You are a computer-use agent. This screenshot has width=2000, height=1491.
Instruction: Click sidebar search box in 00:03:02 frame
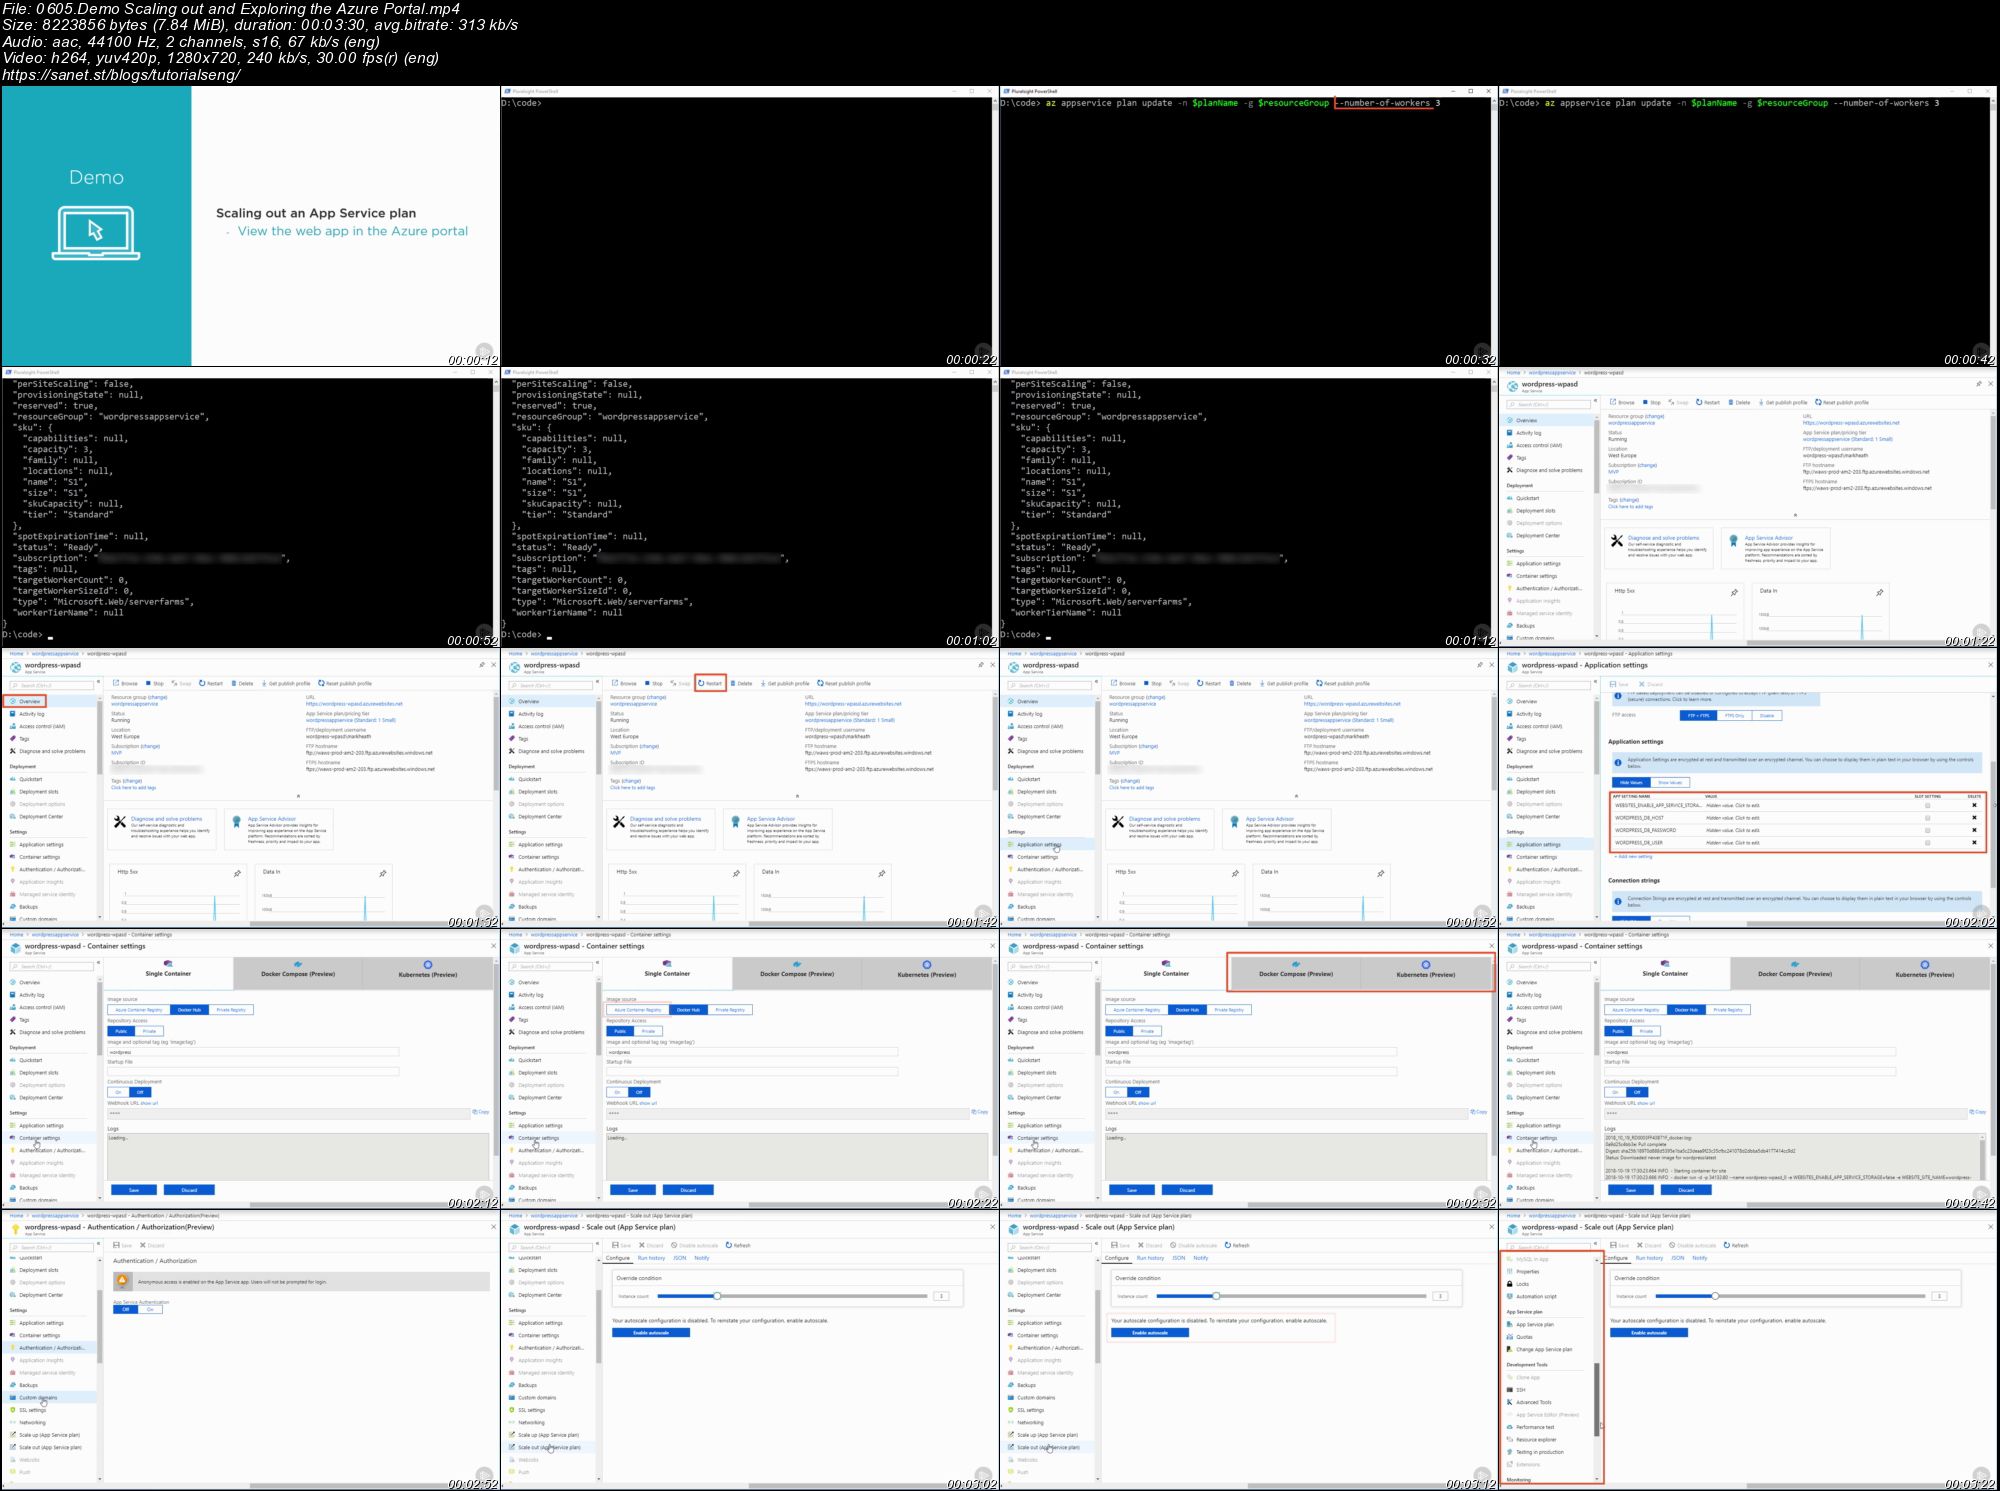click(550, 1247)
